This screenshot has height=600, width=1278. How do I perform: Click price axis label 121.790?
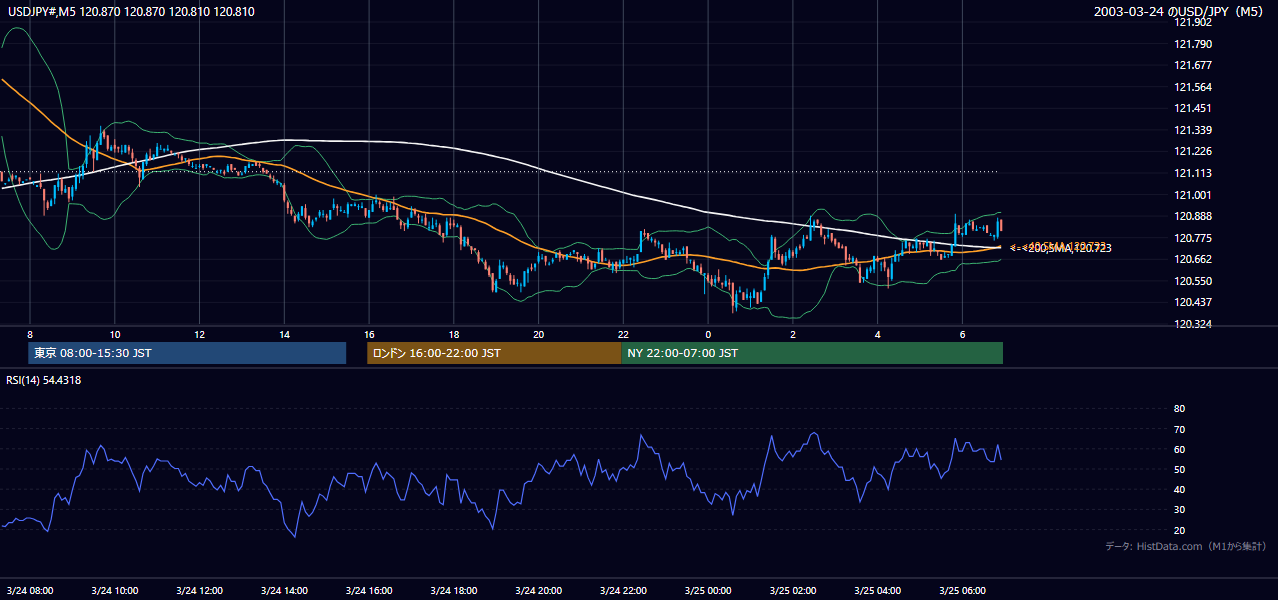pyautogui.click(x=1191, y=44)
